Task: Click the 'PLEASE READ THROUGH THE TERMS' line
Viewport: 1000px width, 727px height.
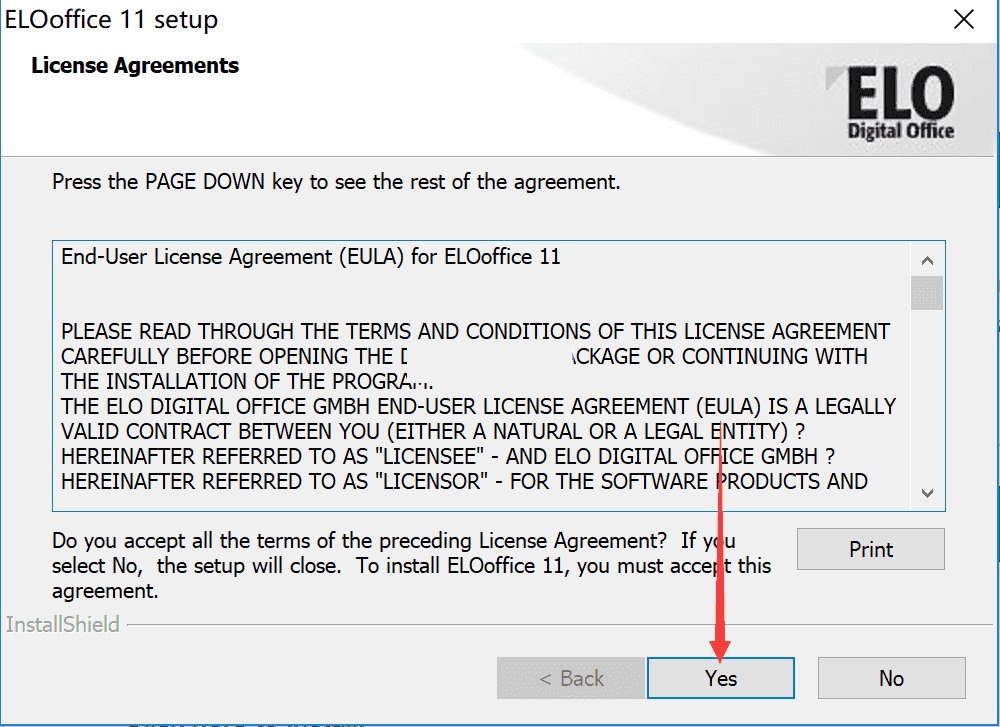Action: point(475,331)
